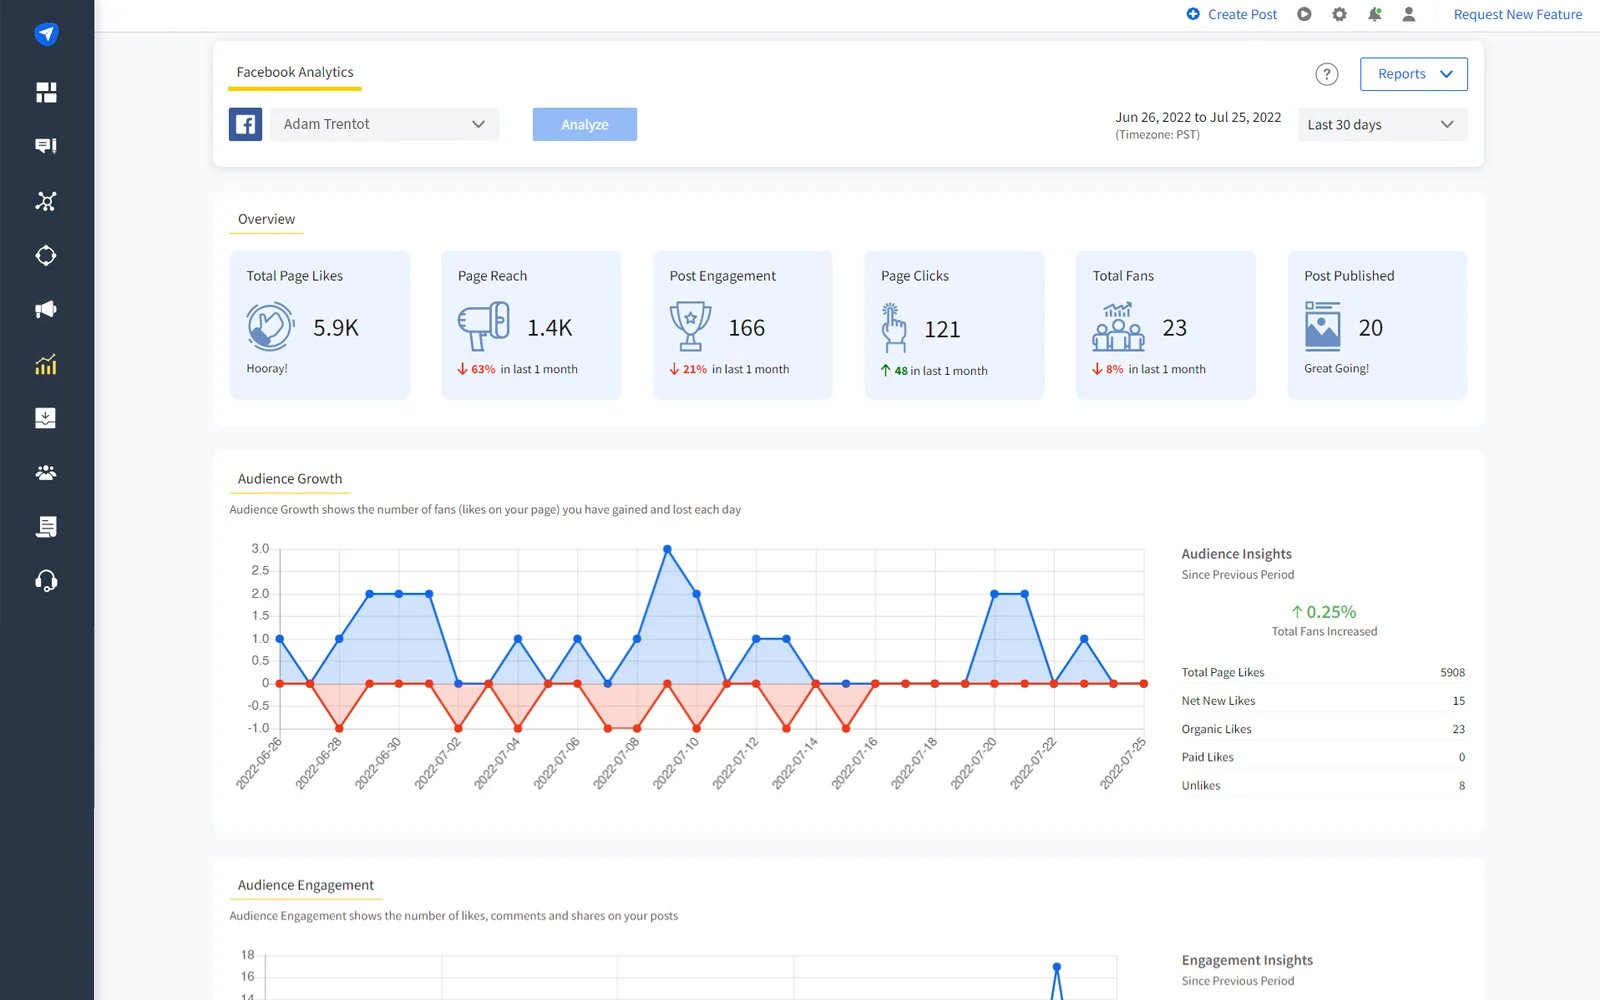
Task: Open the video tutorial play icon
Action: coord(1303,14)
